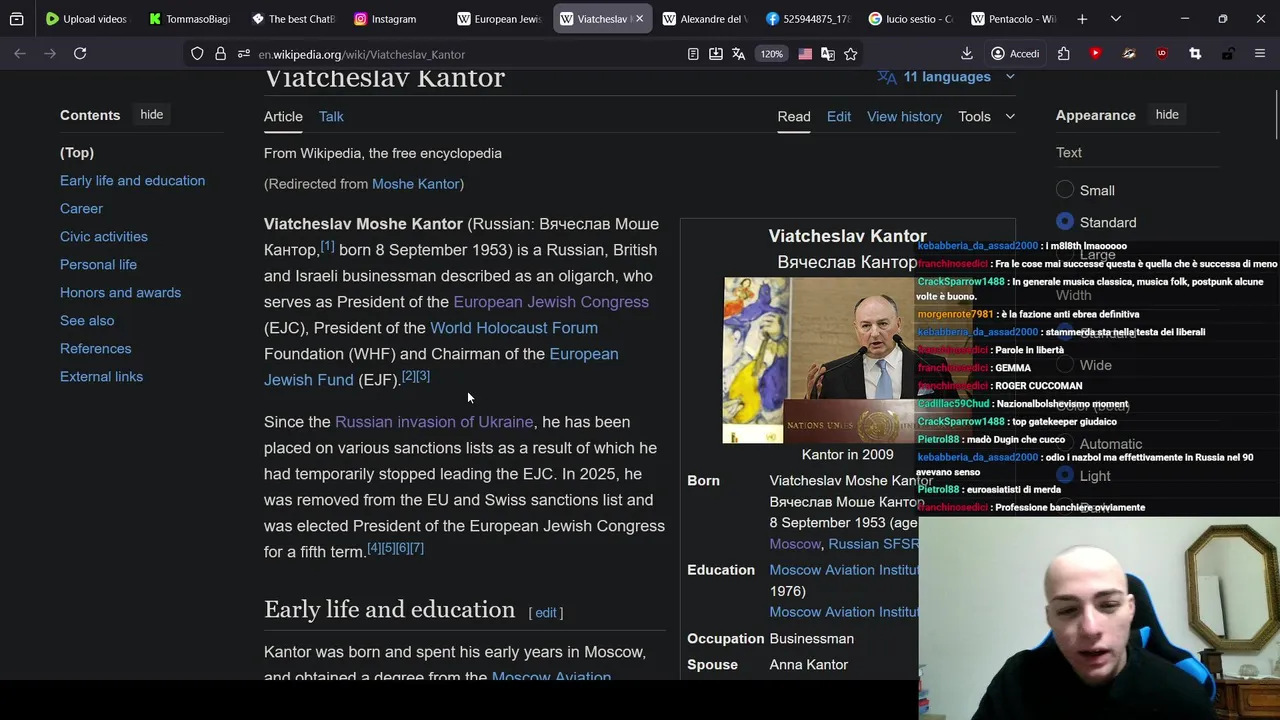Switch to Instagram tab
Image resolution: width=1280 pixels, height=720 pixels.
click(x=395, y=19)
